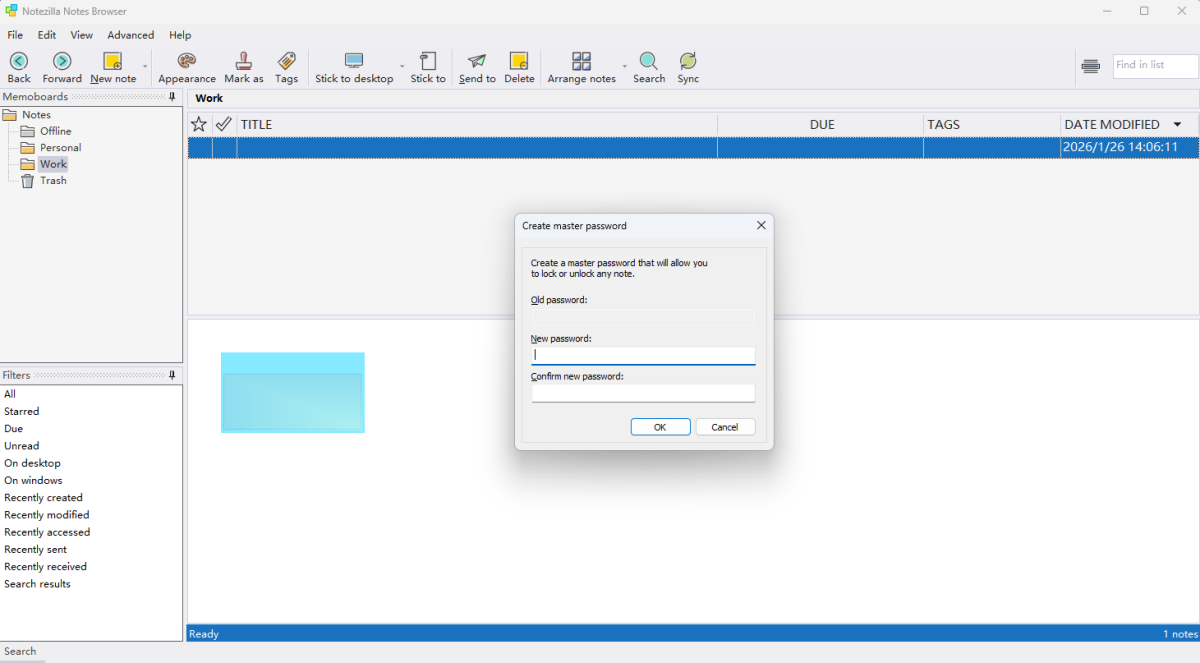
Task: Expand the New note dropdown arrow
Action: pos(145,67)
